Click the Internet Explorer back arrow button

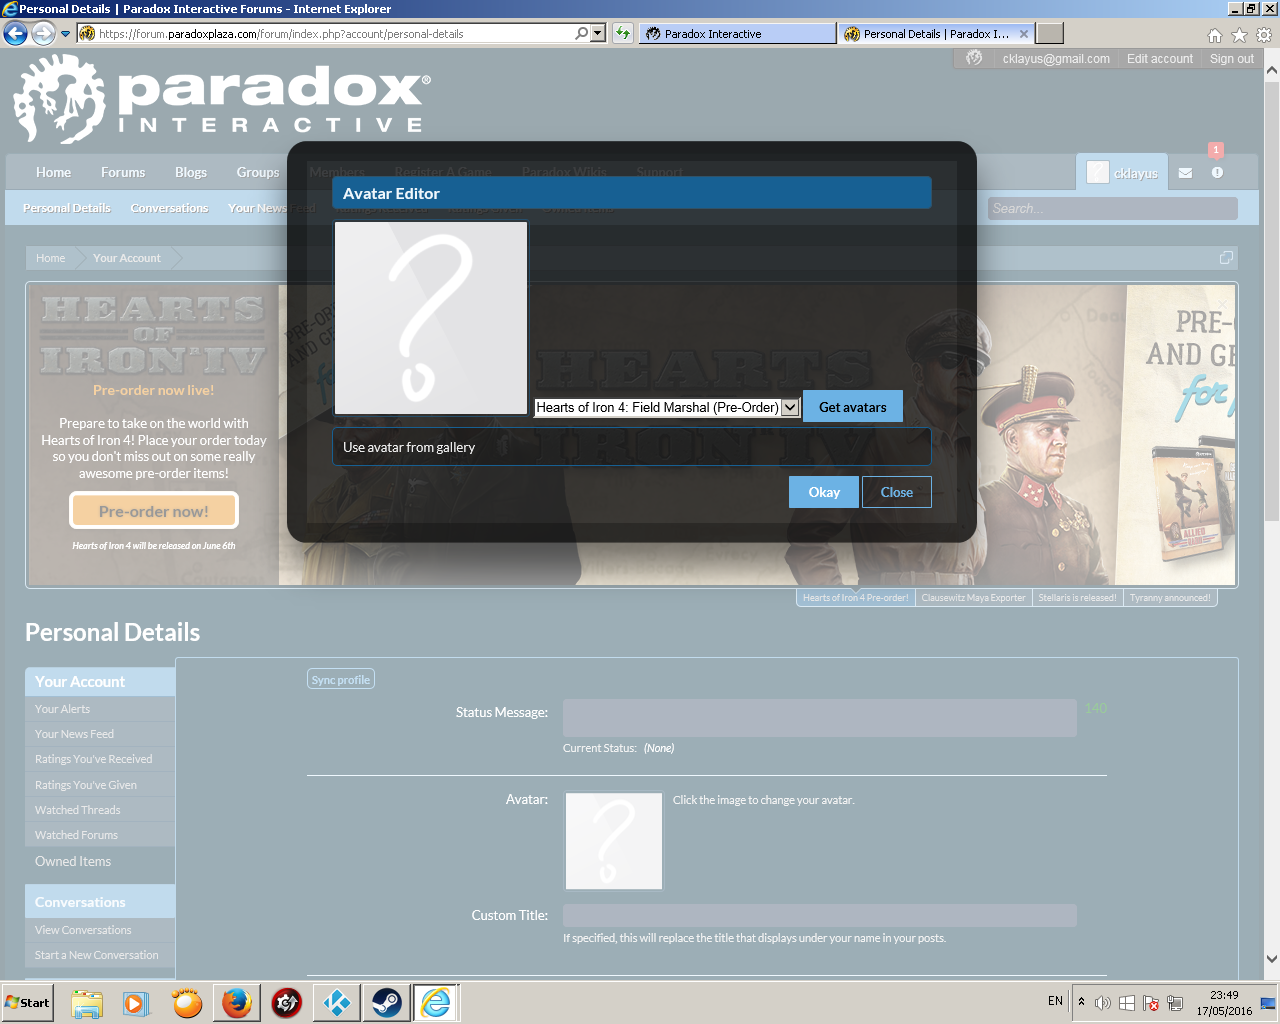pos(15,34)
